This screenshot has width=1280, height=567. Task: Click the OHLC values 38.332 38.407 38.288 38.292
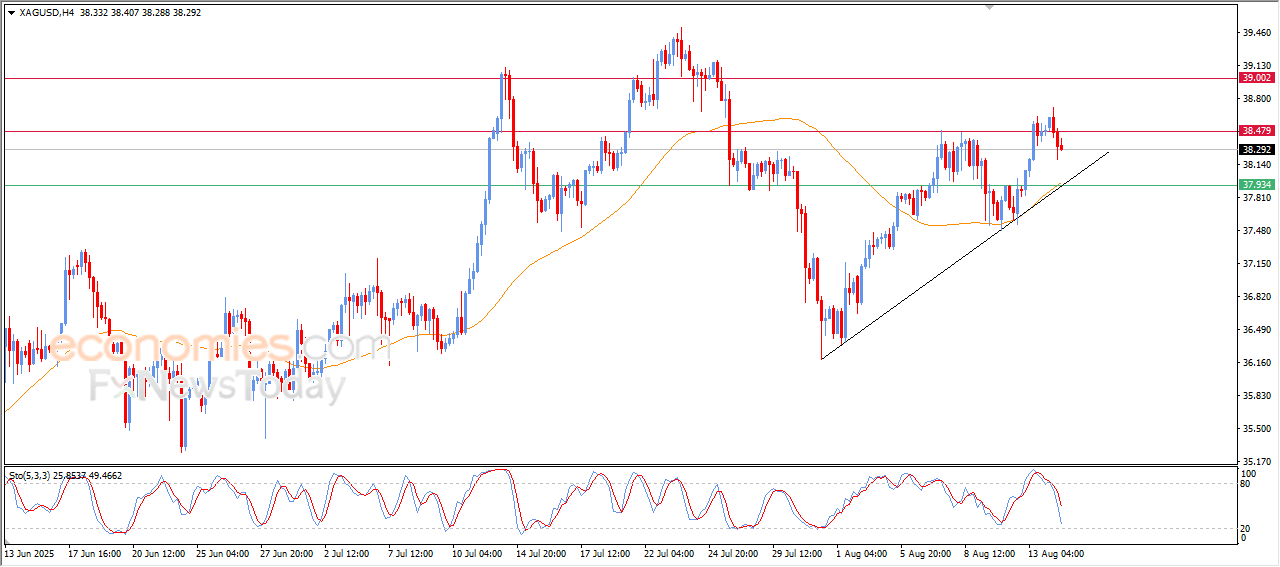click(139, 13)
